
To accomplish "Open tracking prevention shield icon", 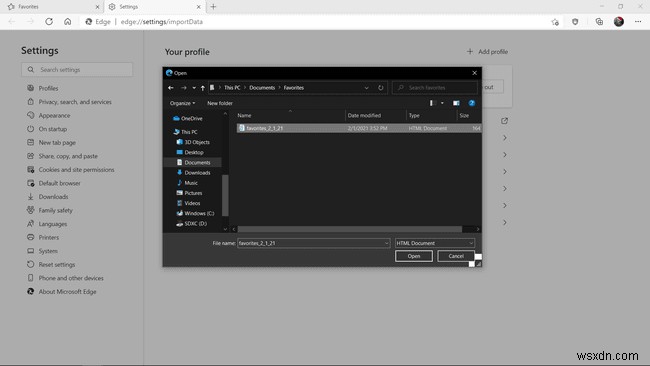I will pyautogui.click(x=575, y=22).
